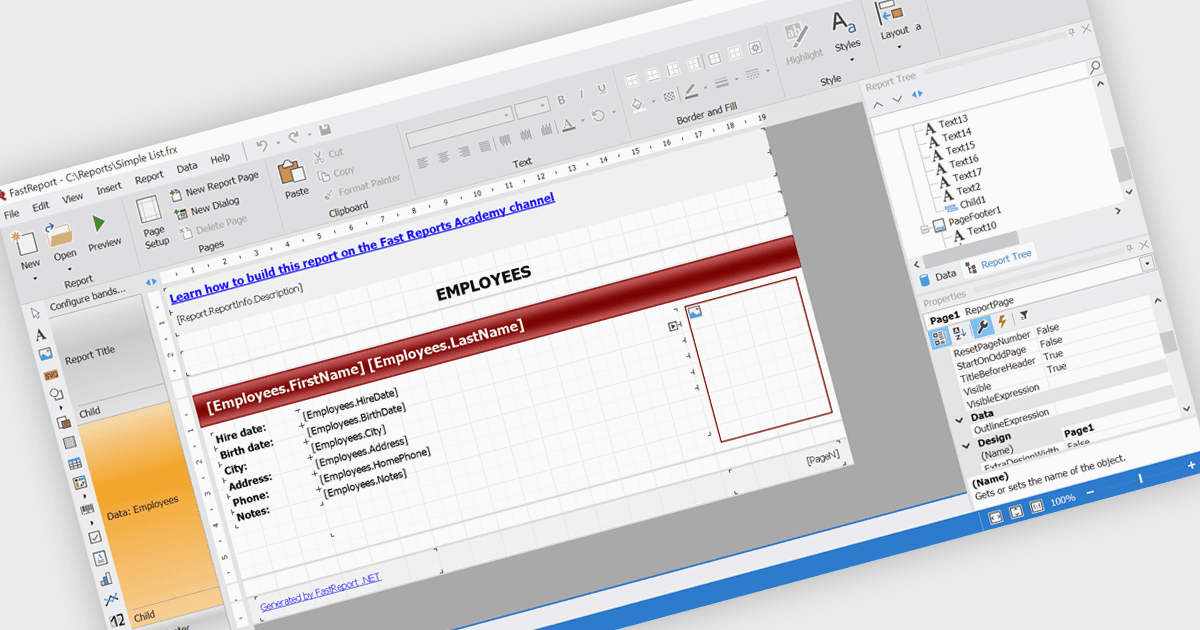Click the Open folder icon
Image resolution: width=1200 pixels, height=630 pixels.
point(60,236)
